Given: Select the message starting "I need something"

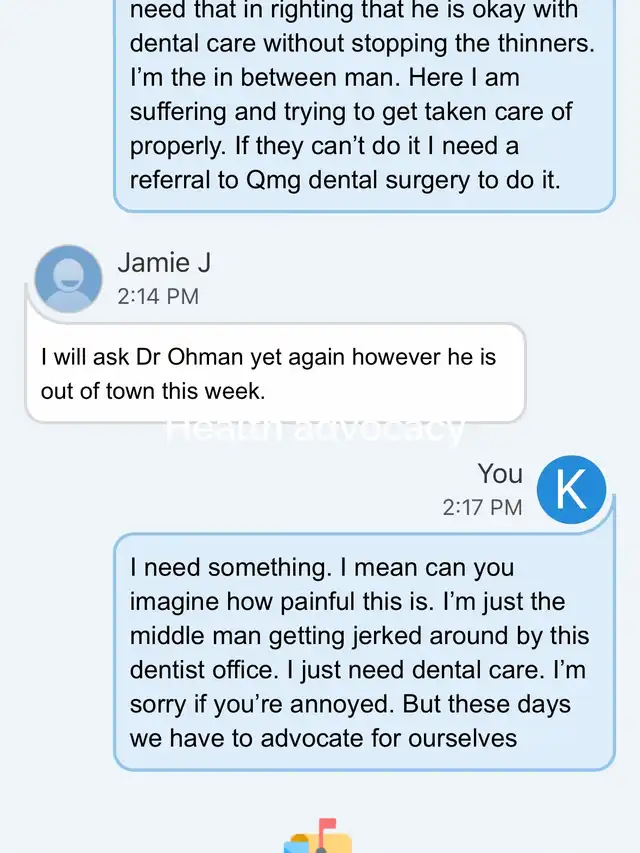Looking at the screenshot, I should [363, 652].
